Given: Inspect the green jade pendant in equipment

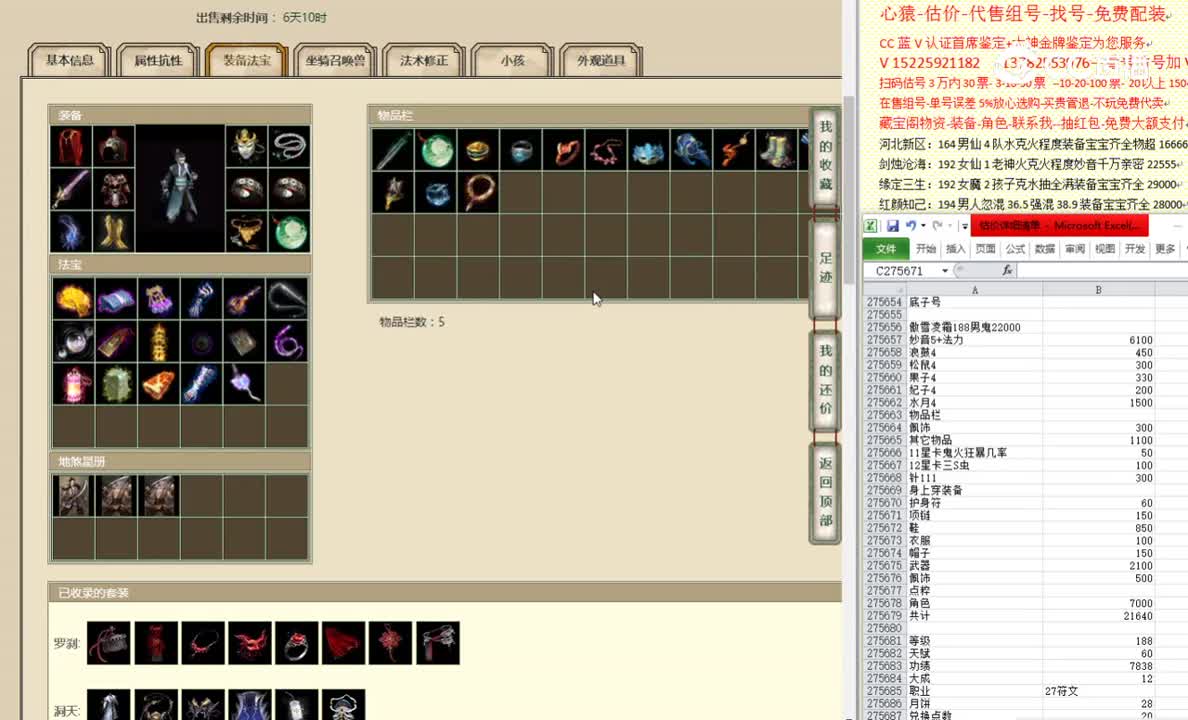Looking at the screenshot, I should 289,231.
